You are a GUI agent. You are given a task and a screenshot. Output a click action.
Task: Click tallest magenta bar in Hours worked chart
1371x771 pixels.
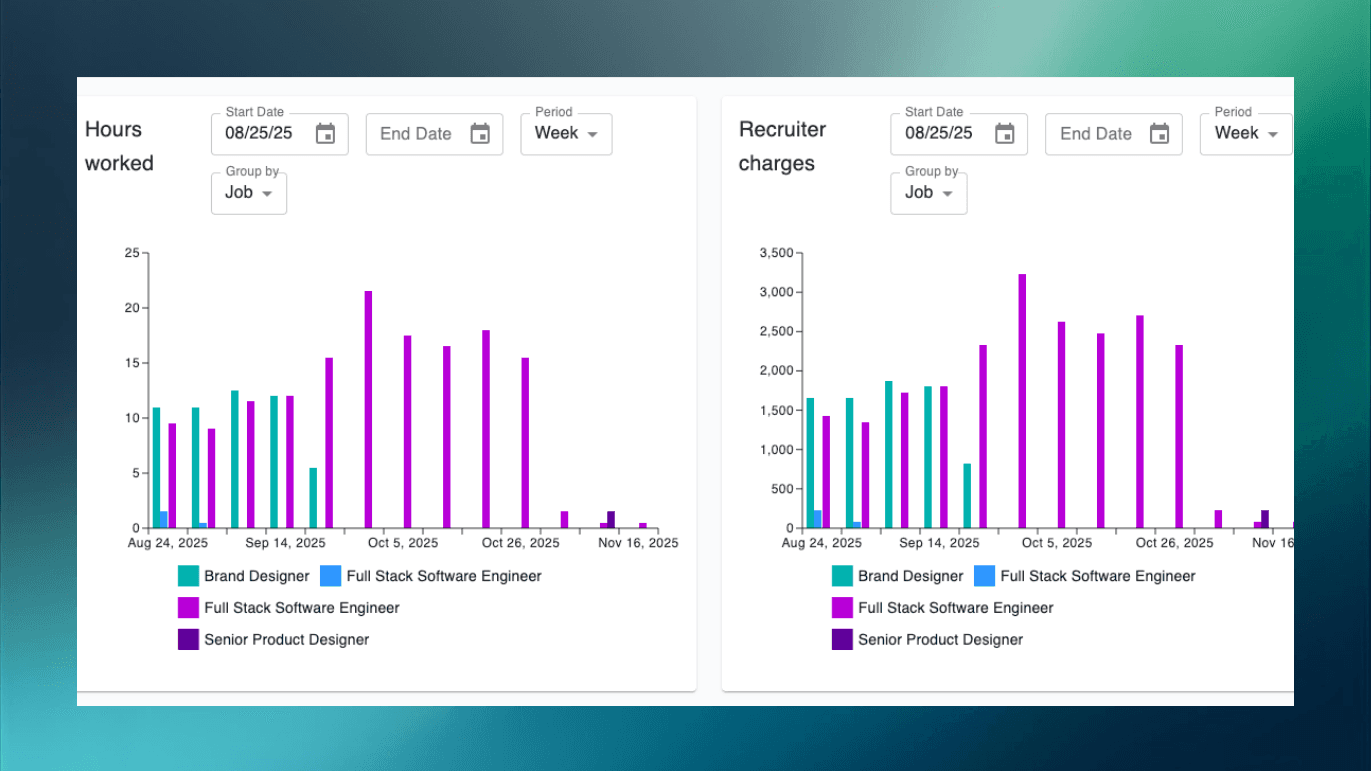368,410
